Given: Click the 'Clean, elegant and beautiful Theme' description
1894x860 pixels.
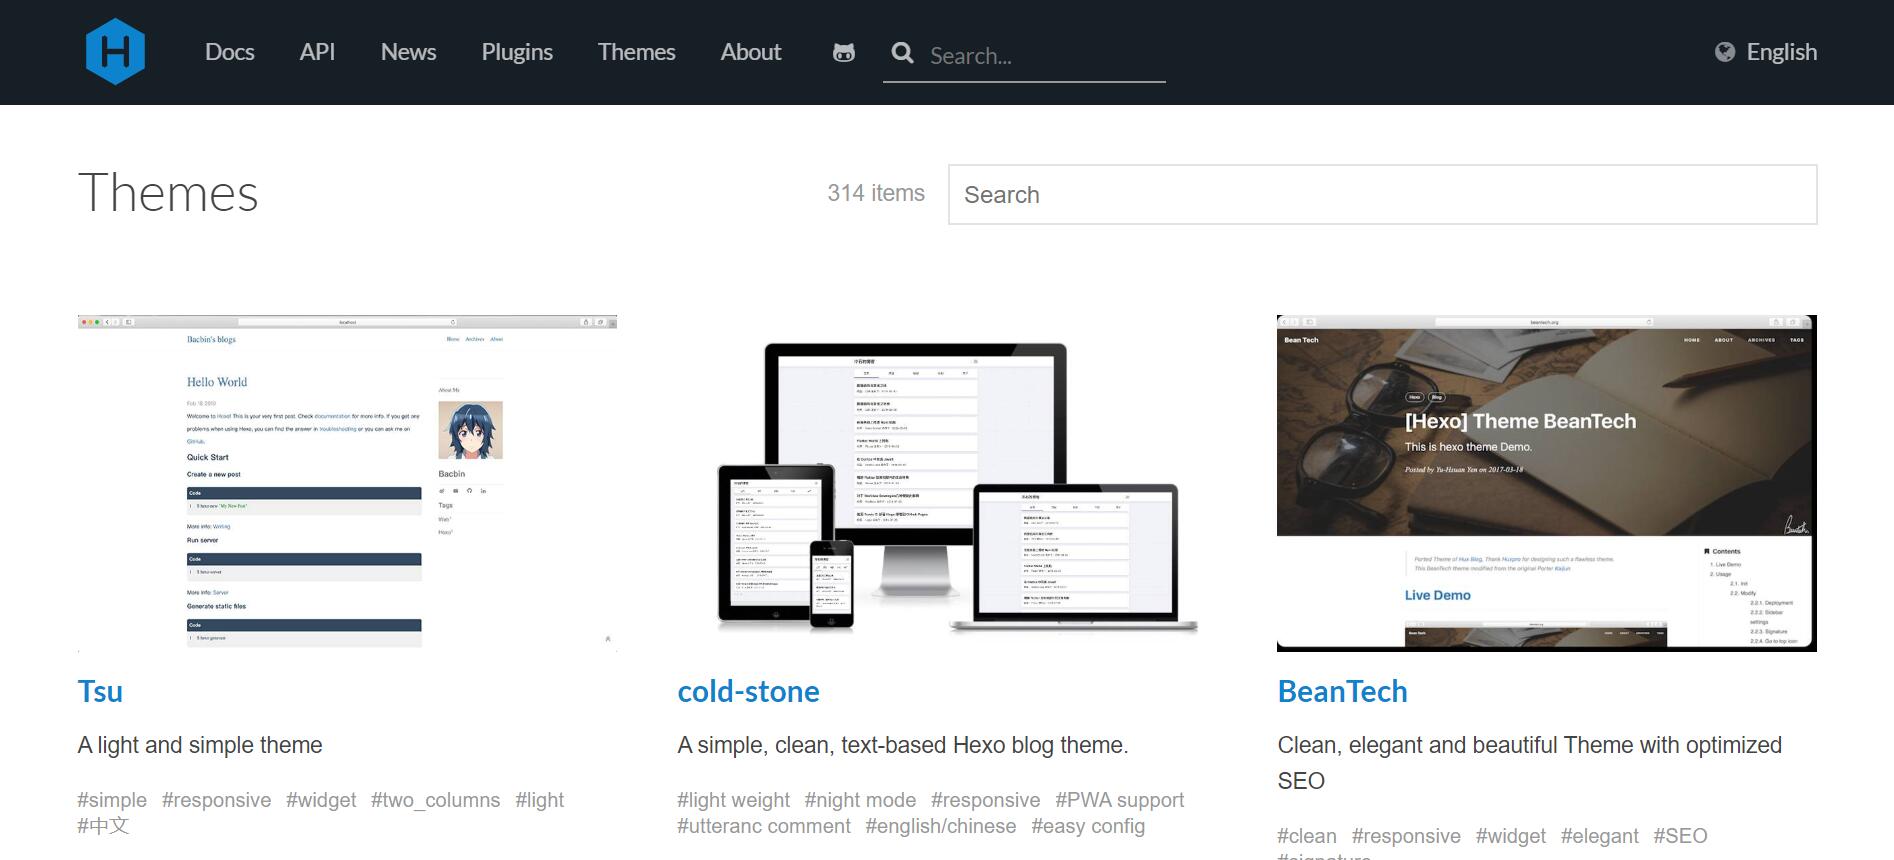Looking at the screenshot, I should pyautogui.click(x=1529, y=763).
